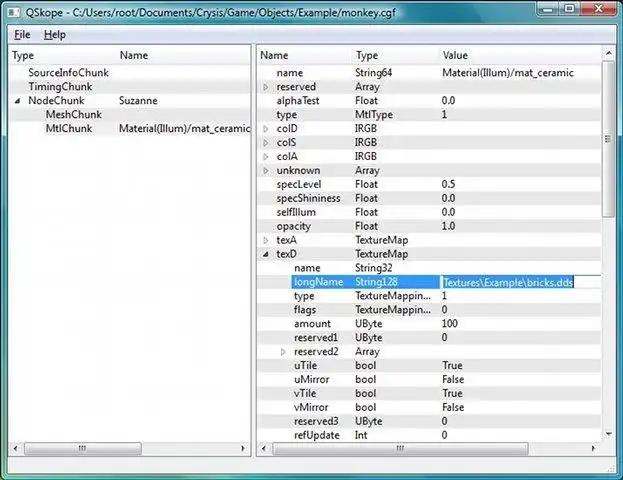Screen dimensions: 623x480
Task: Click the Textures\Example\bricks.dds input field
Action: (520, 282)
